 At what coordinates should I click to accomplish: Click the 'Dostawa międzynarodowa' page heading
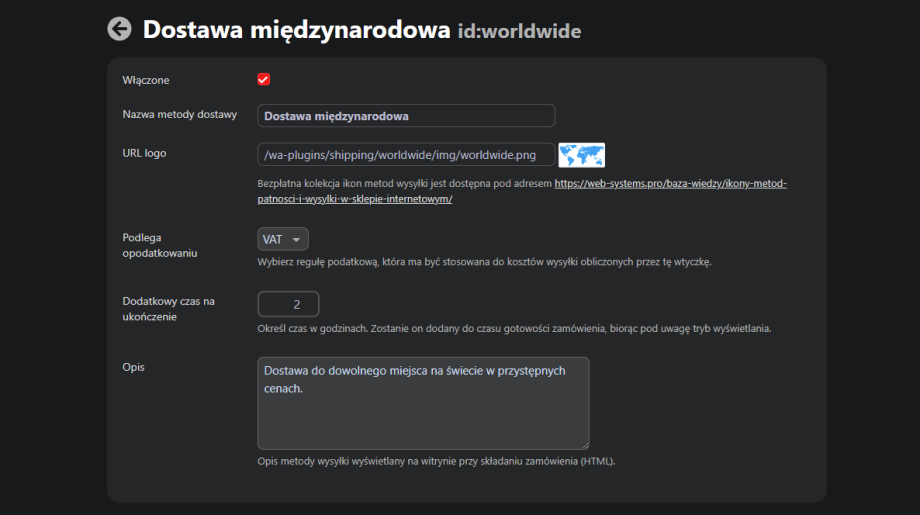[296, 29]
